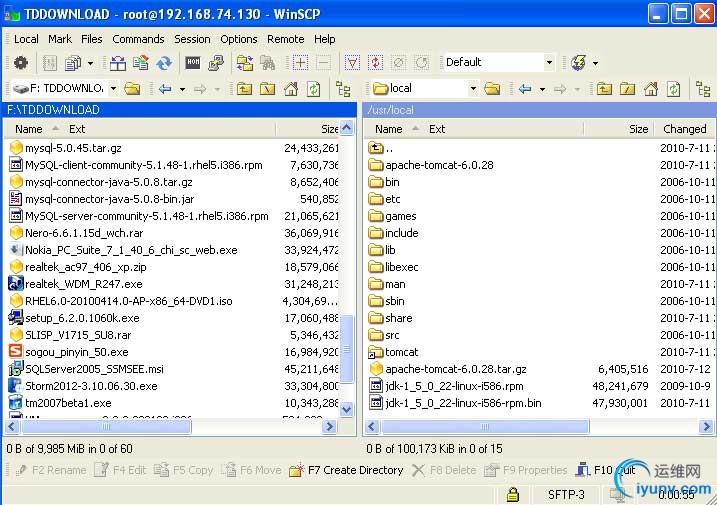Open the Session menu

pyautogui.click(x=192, y=39)
